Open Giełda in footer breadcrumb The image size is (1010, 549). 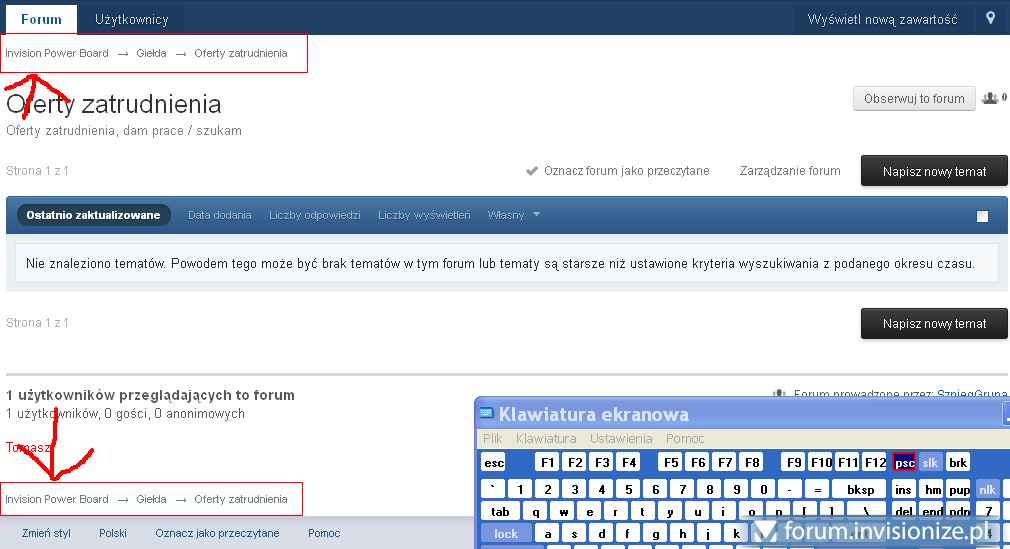tap(151, 499)
